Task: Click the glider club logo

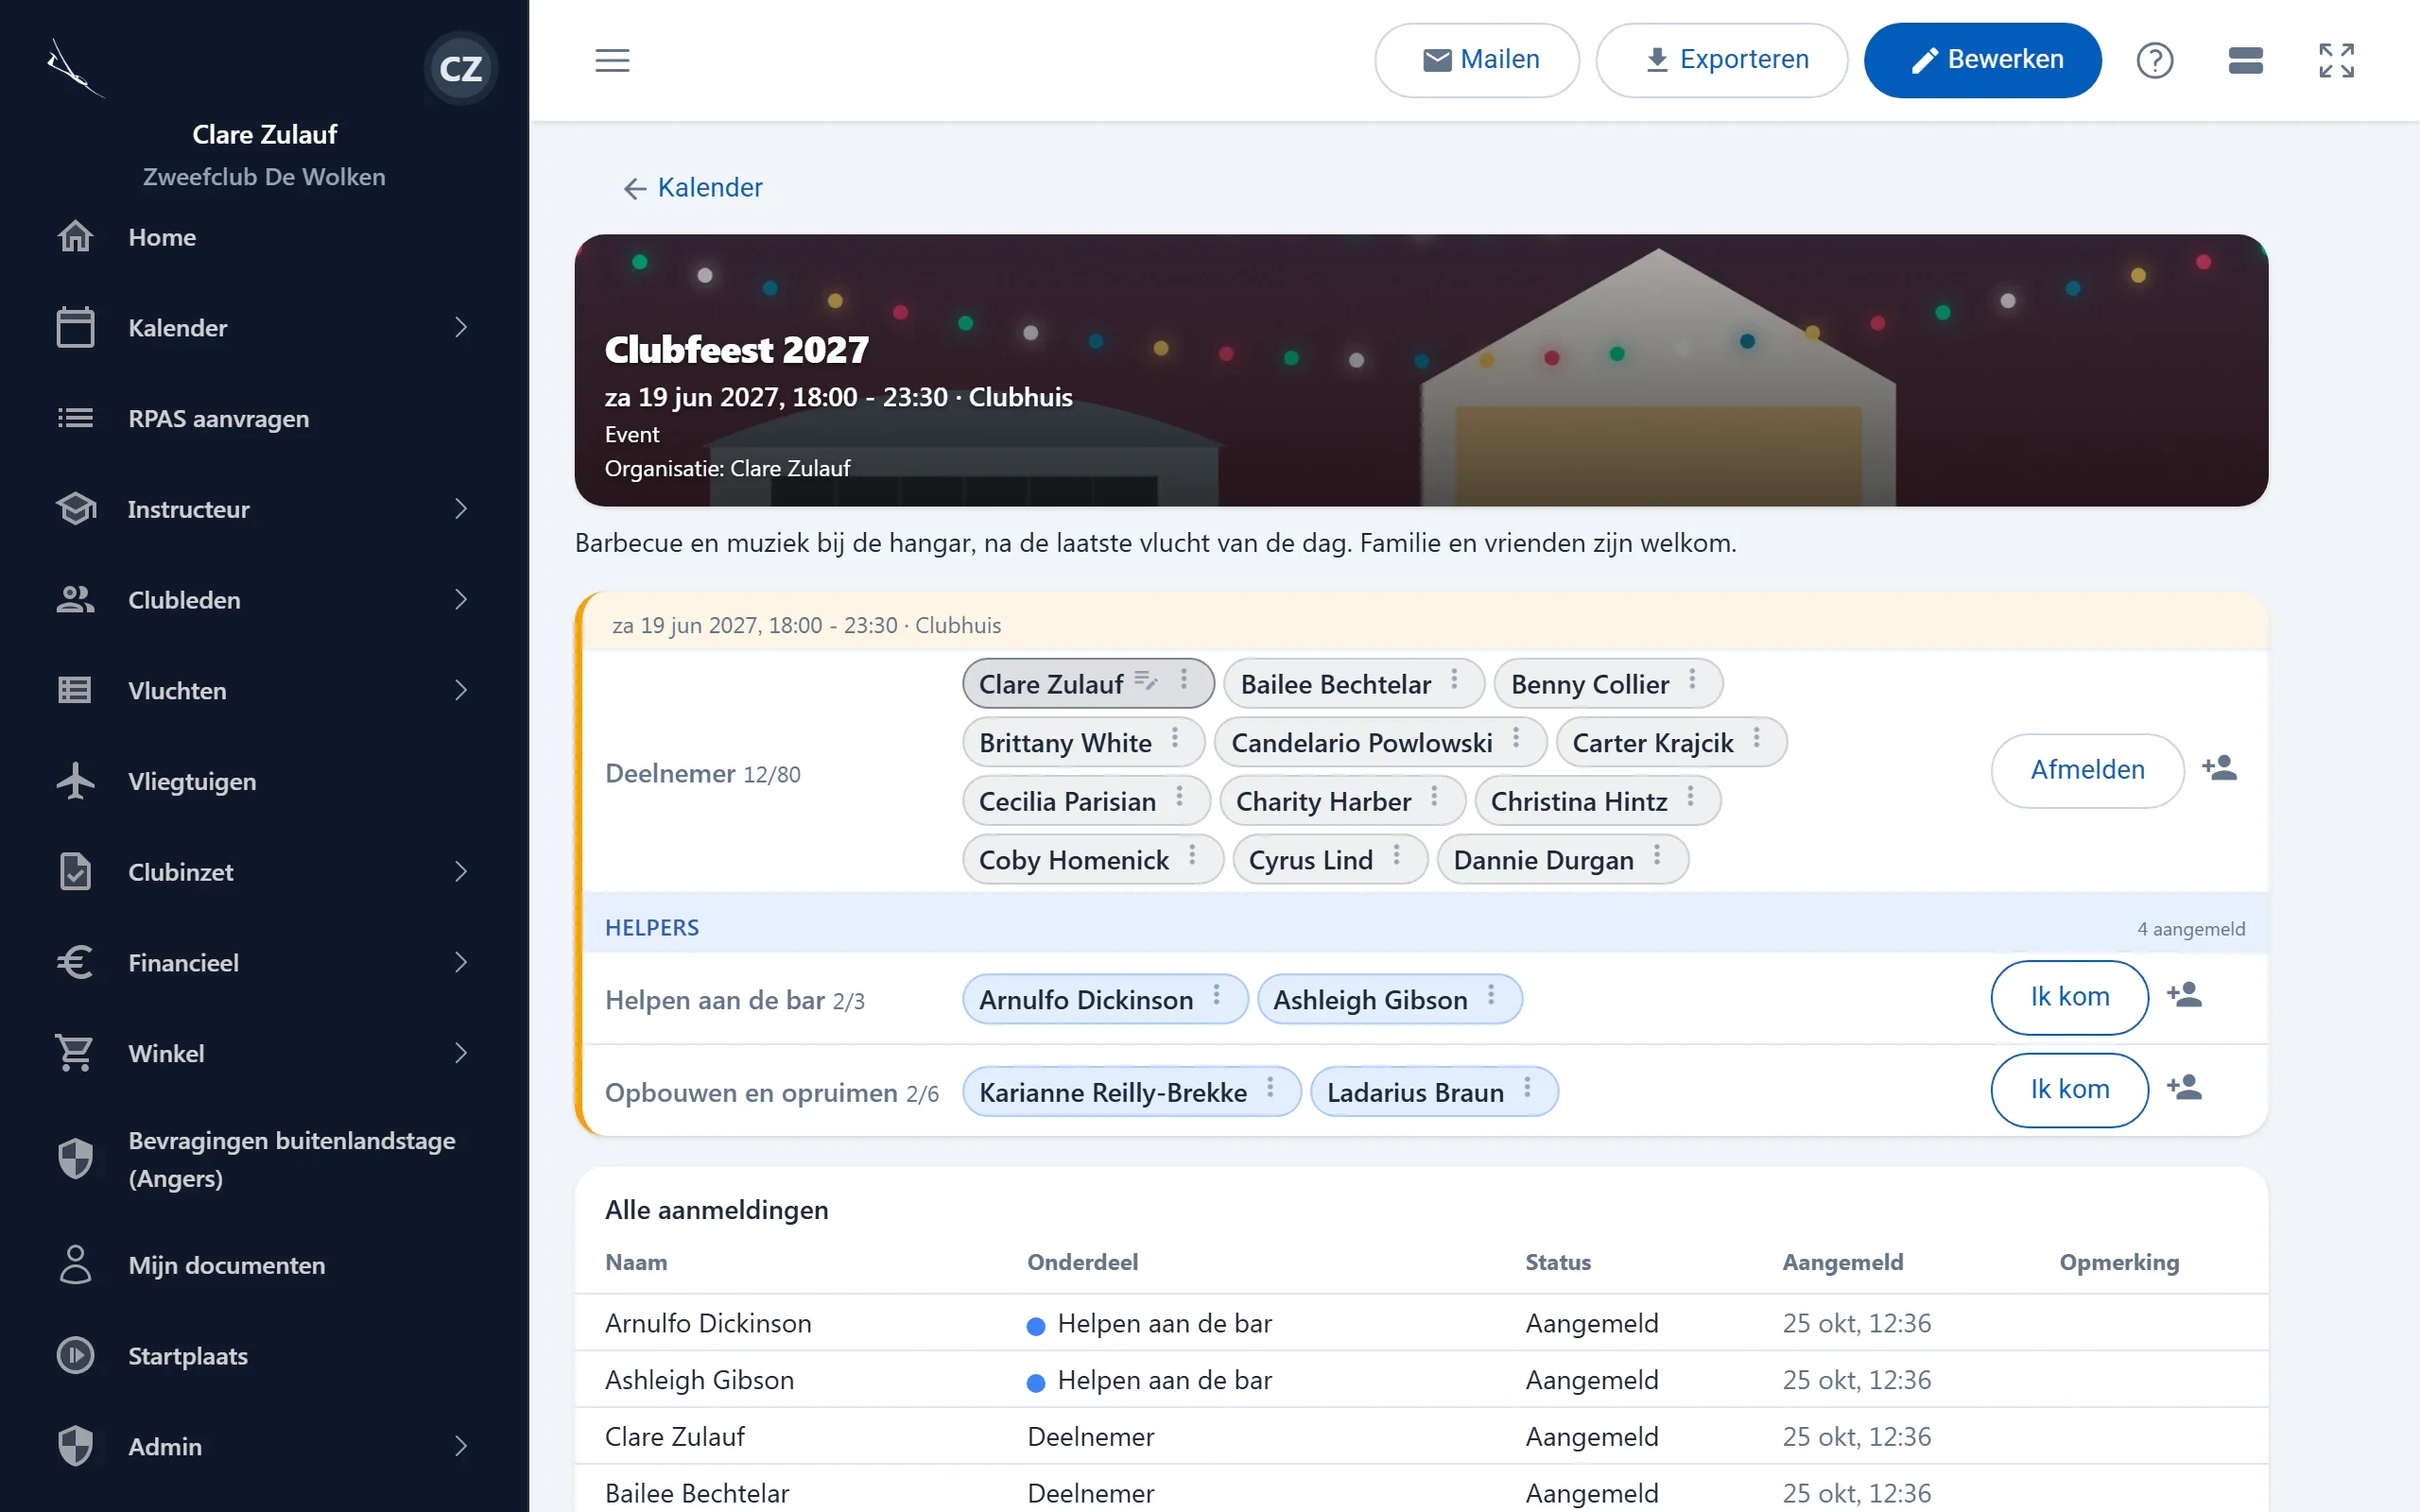Action: tap(74, 68)
